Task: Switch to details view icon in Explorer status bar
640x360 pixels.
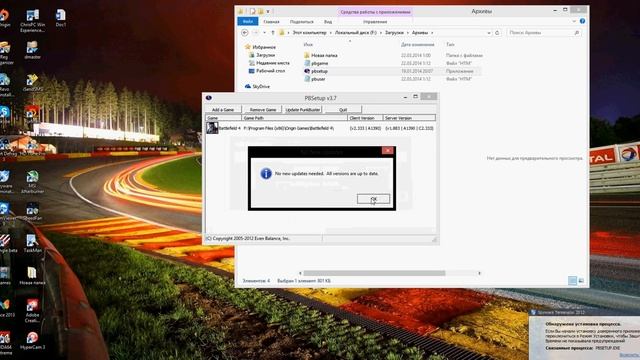Action: 572,280
